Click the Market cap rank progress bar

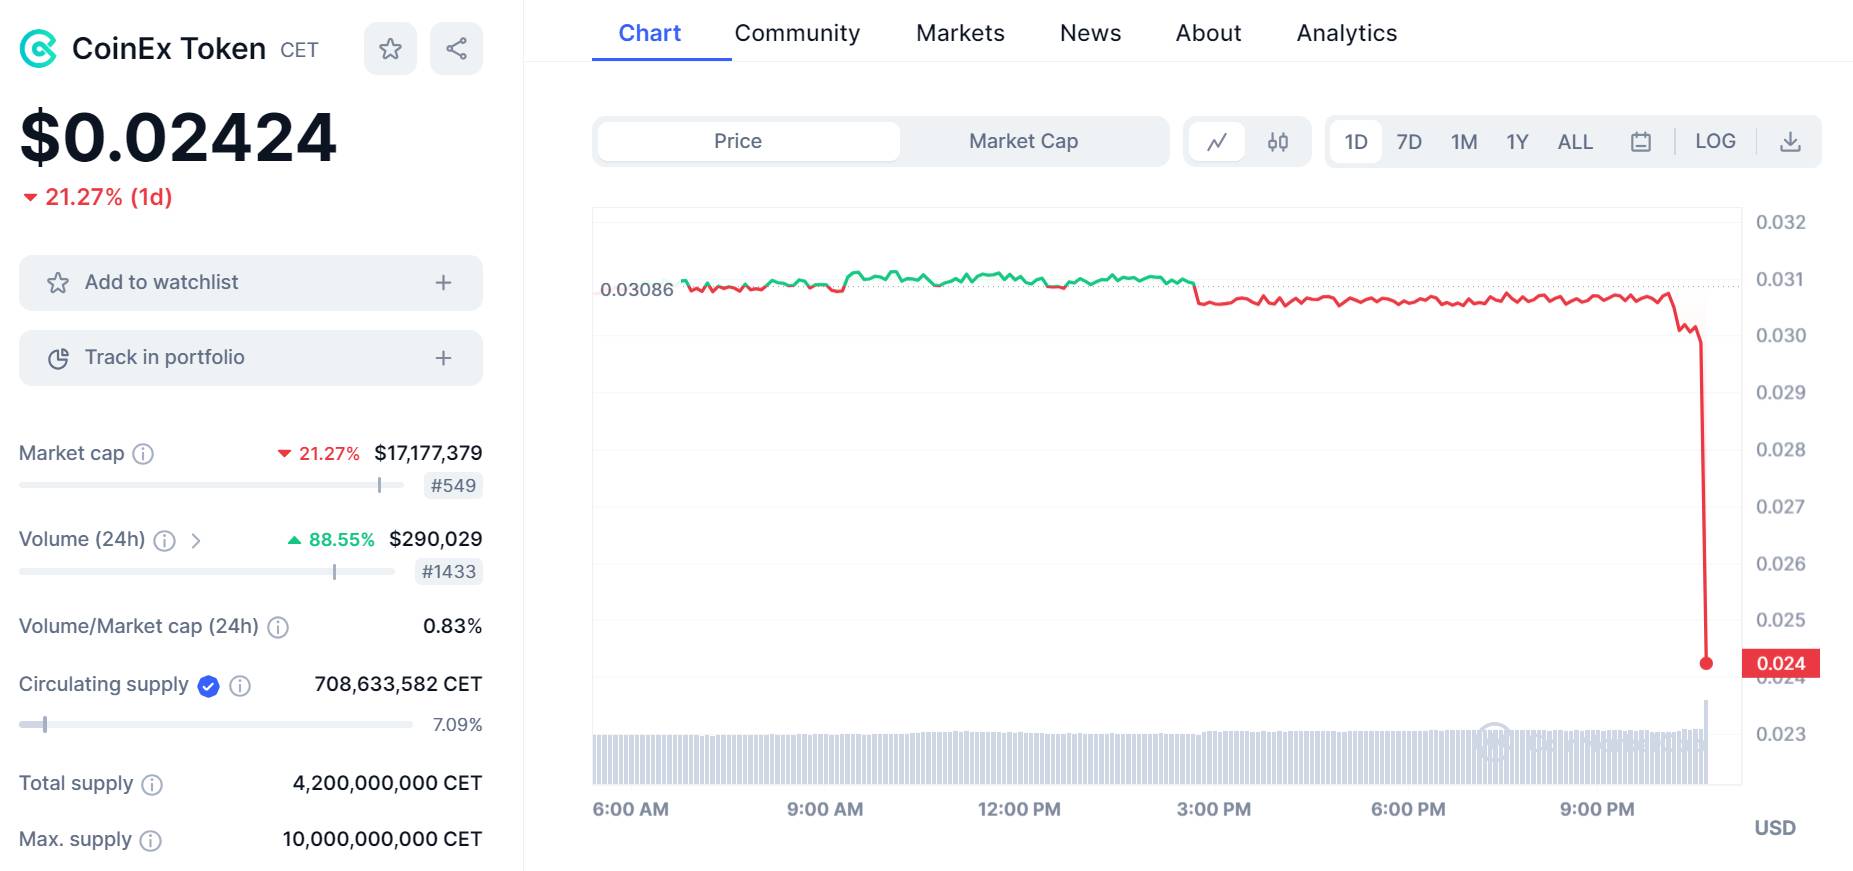(x=211, y=485)
